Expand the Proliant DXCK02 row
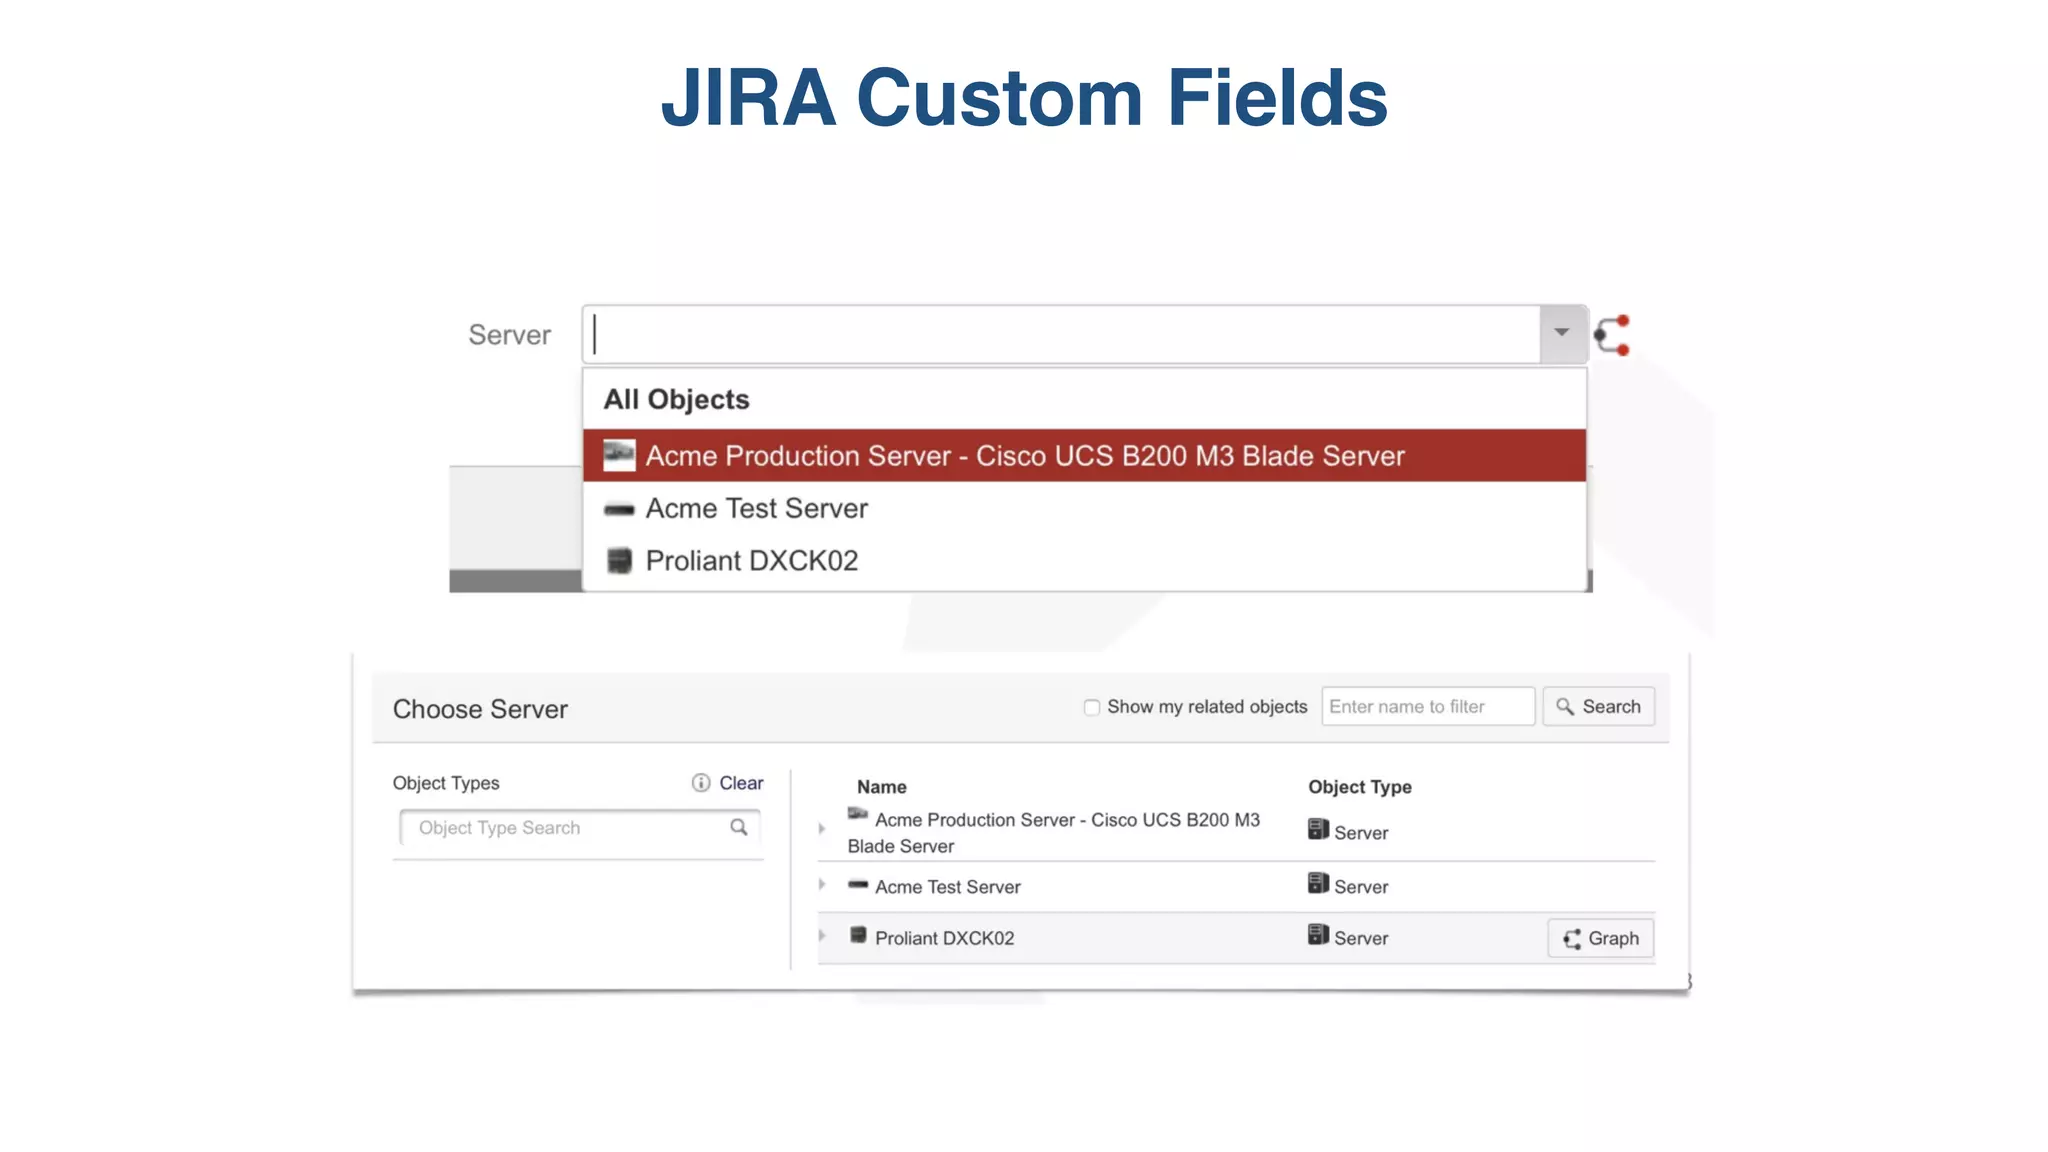This screenshot has width=2048, height=1152. click(822, 936)
